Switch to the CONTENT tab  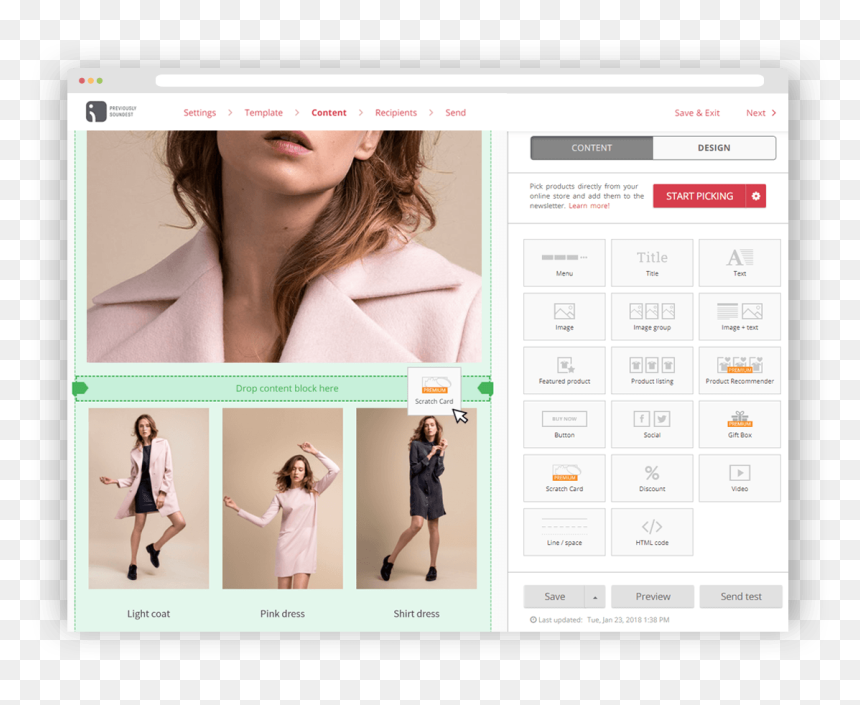pyautogui.click(x=591, y=148)
